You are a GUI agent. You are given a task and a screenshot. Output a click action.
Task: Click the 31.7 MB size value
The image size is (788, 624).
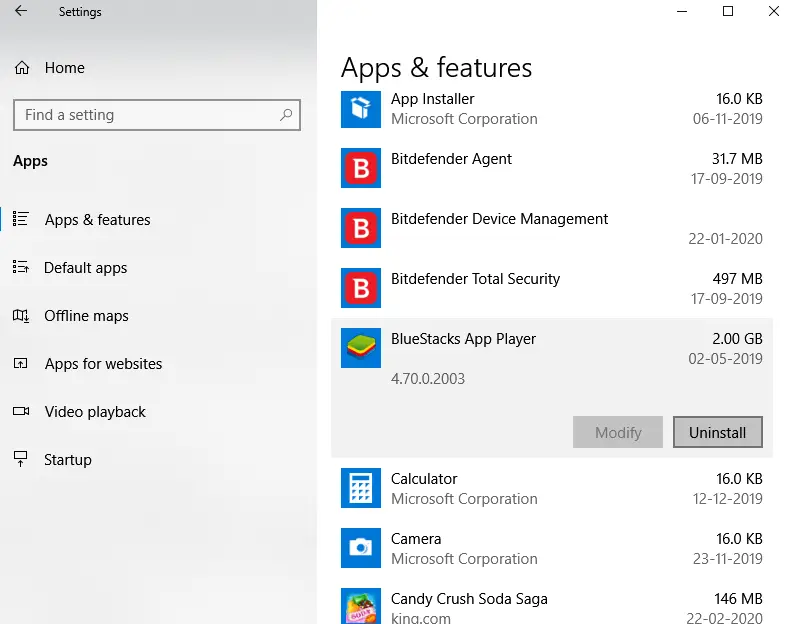pyautogui.click(x=737, y=159)
